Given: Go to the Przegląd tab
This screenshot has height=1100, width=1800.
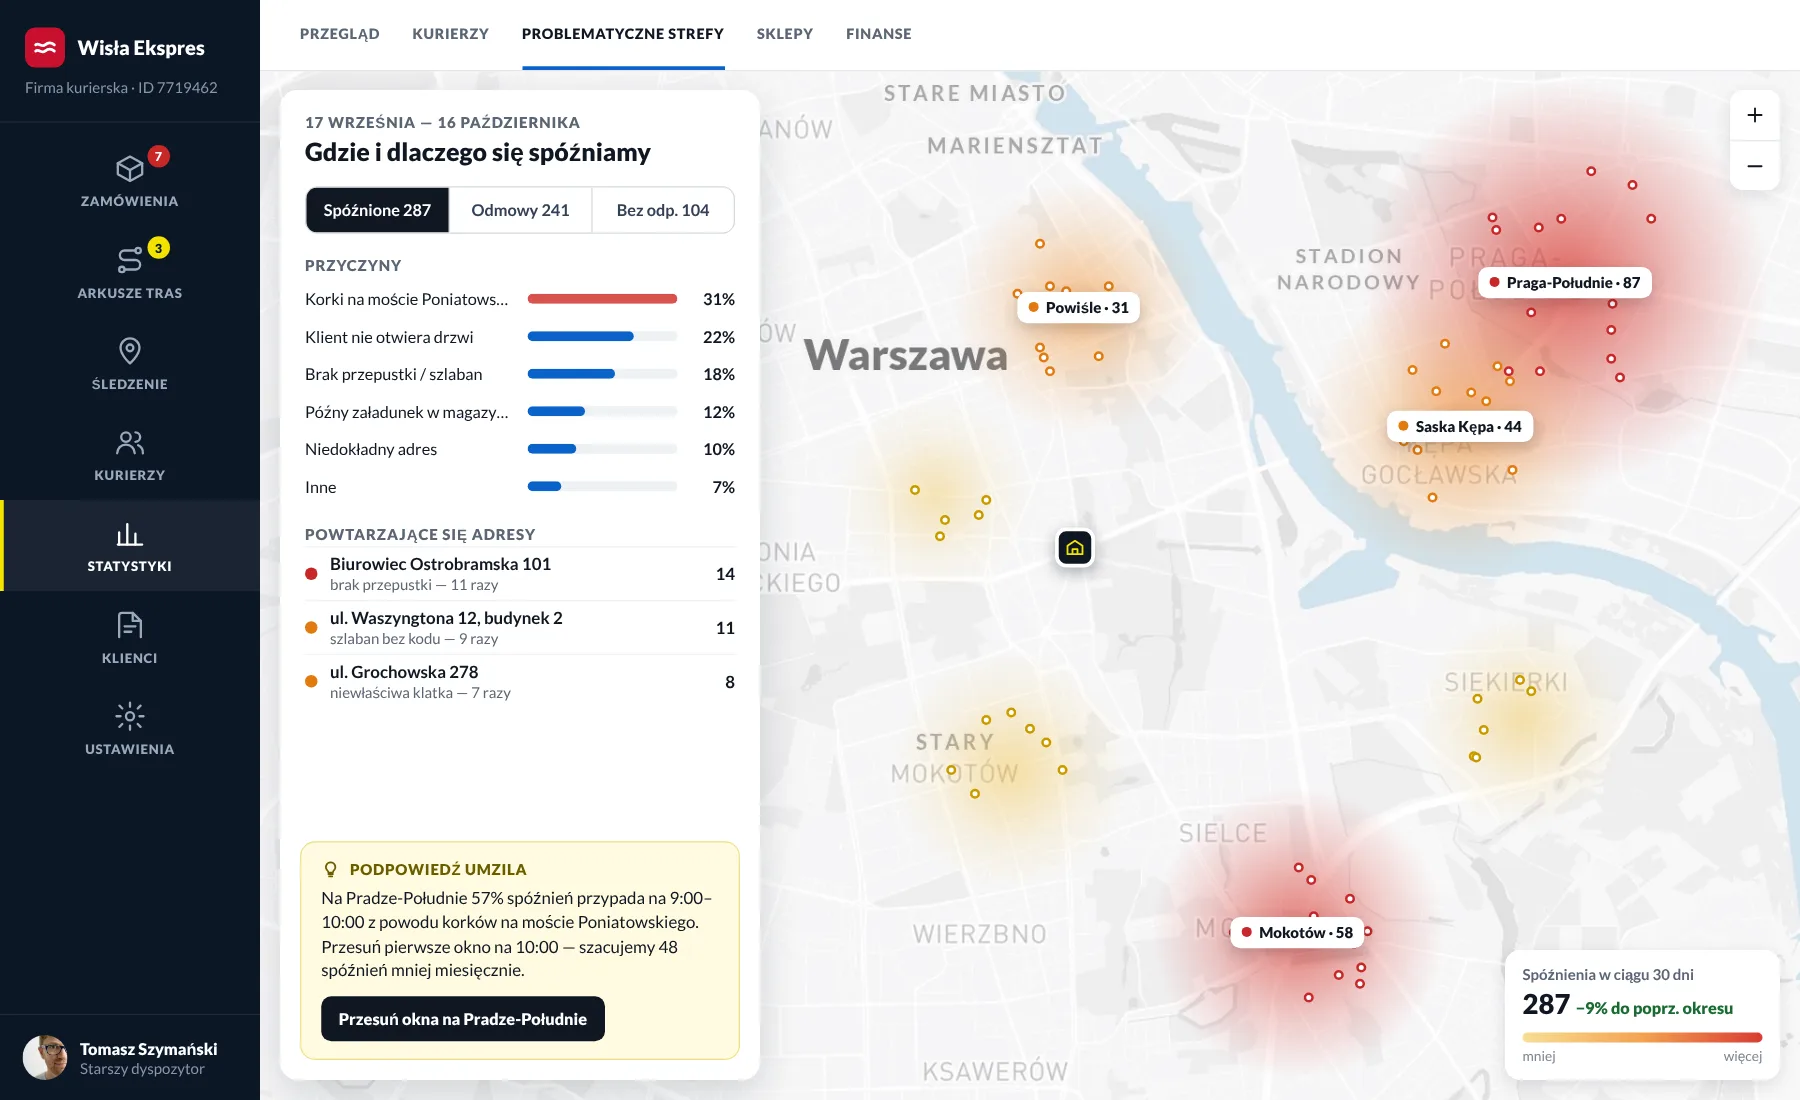Looking at the screenshot, I should (340, 34).
